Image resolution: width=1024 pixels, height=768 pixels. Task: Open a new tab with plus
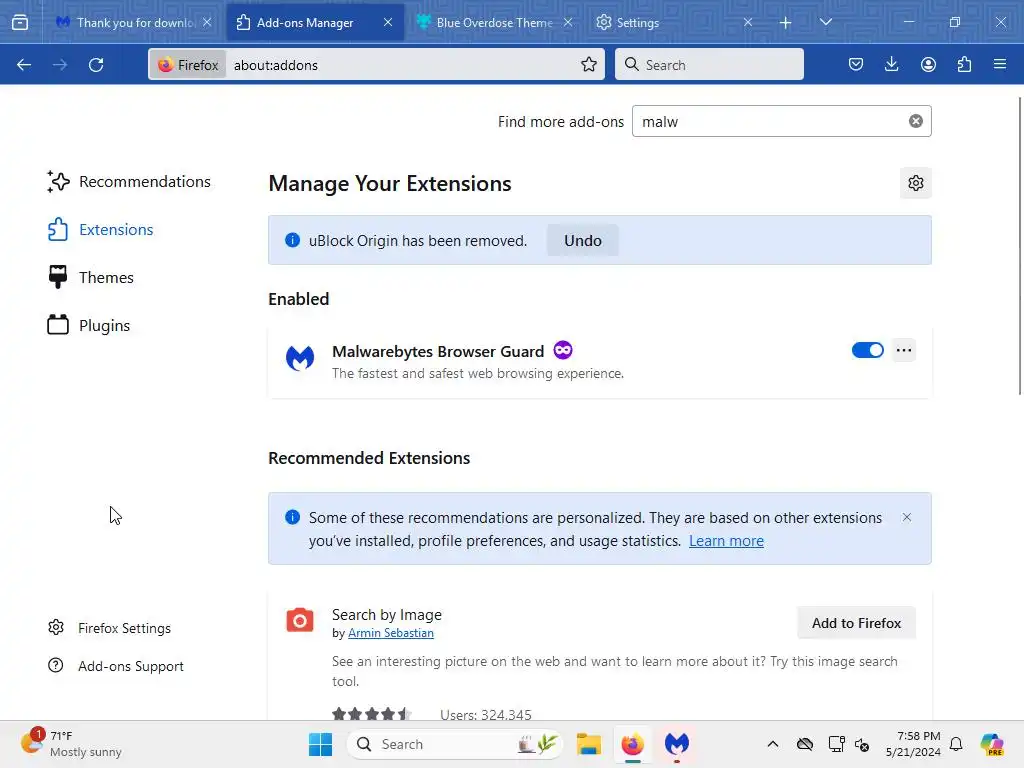[x=785, y=23]
